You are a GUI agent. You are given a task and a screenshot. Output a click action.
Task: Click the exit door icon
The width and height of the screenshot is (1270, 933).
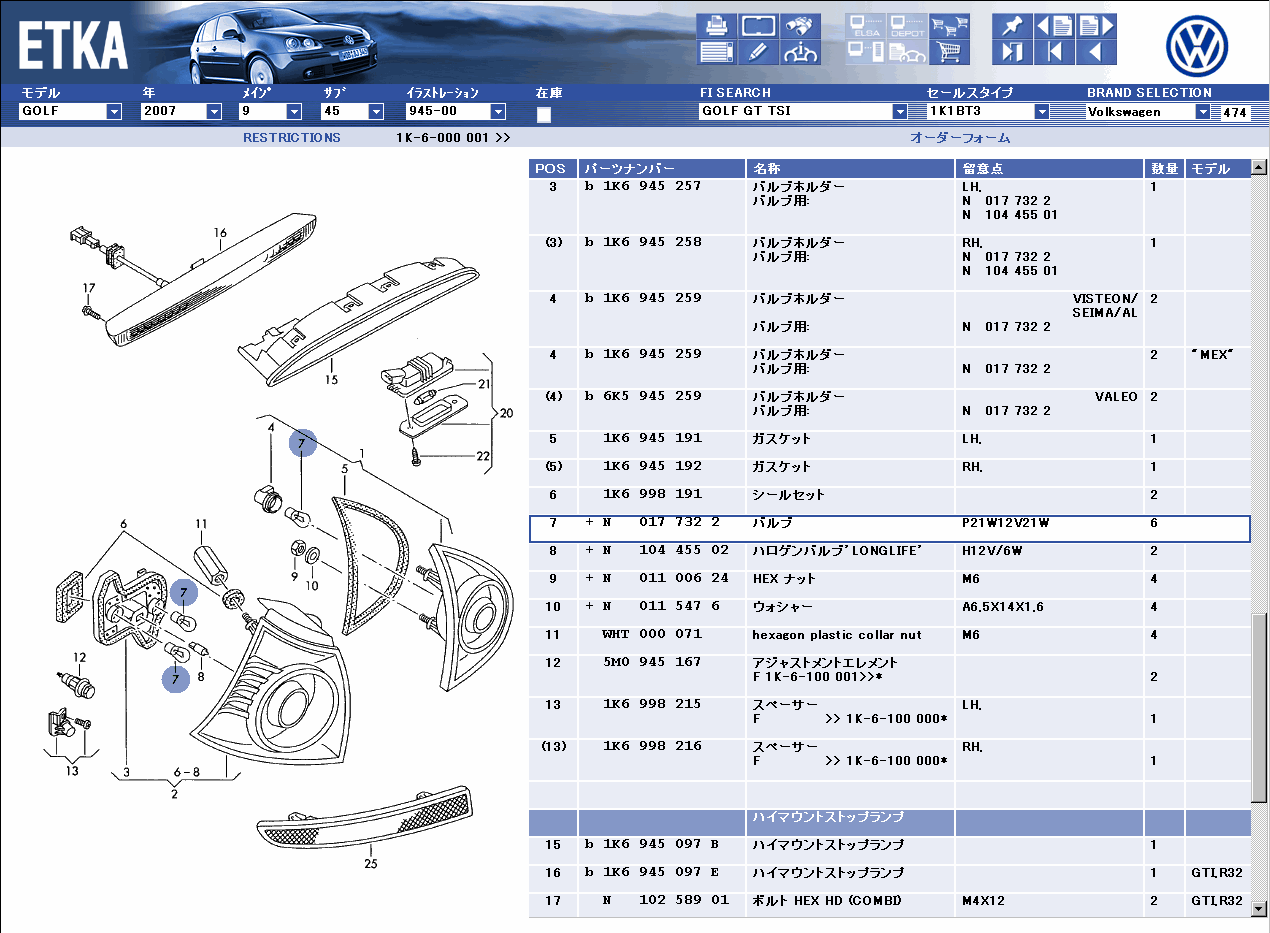1012,52
